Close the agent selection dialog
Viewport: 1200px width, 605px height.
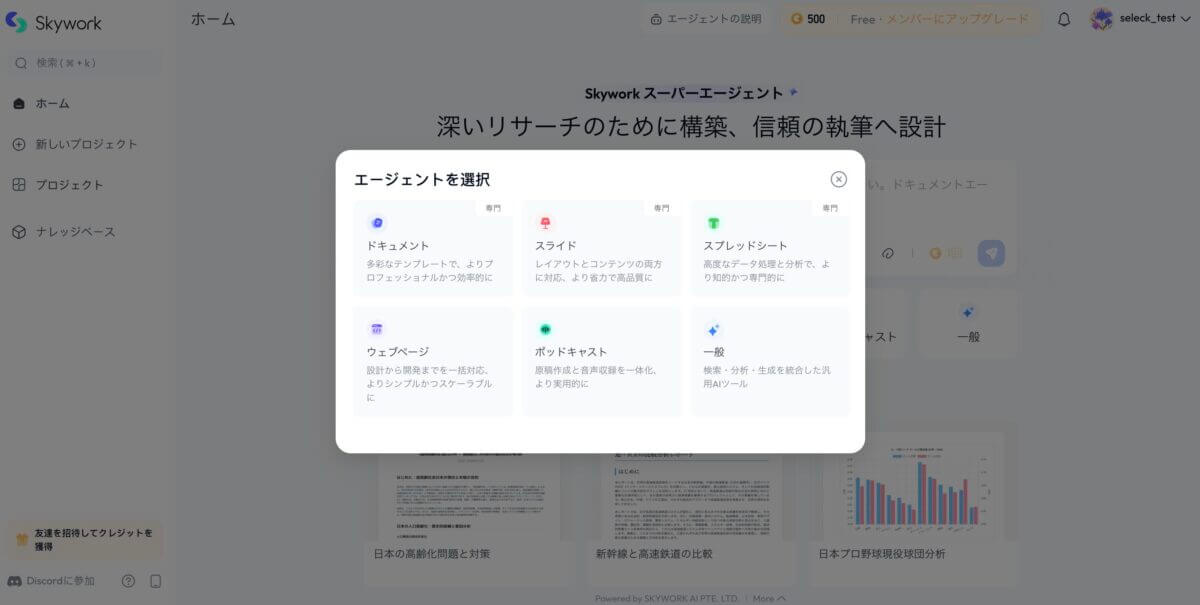point(838,179)
